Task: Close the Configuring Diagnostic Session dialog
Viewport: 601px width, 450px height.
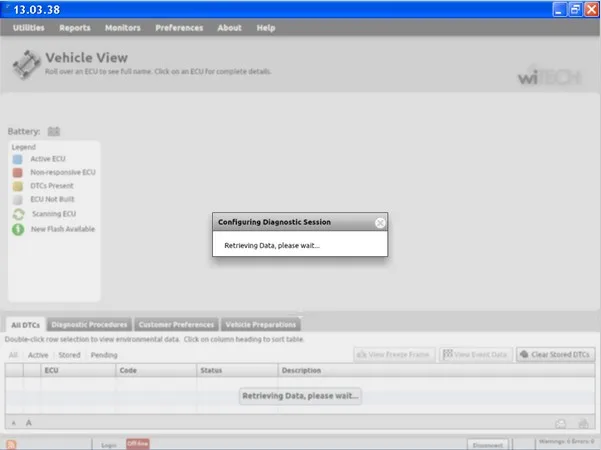Action: [380, 223]
